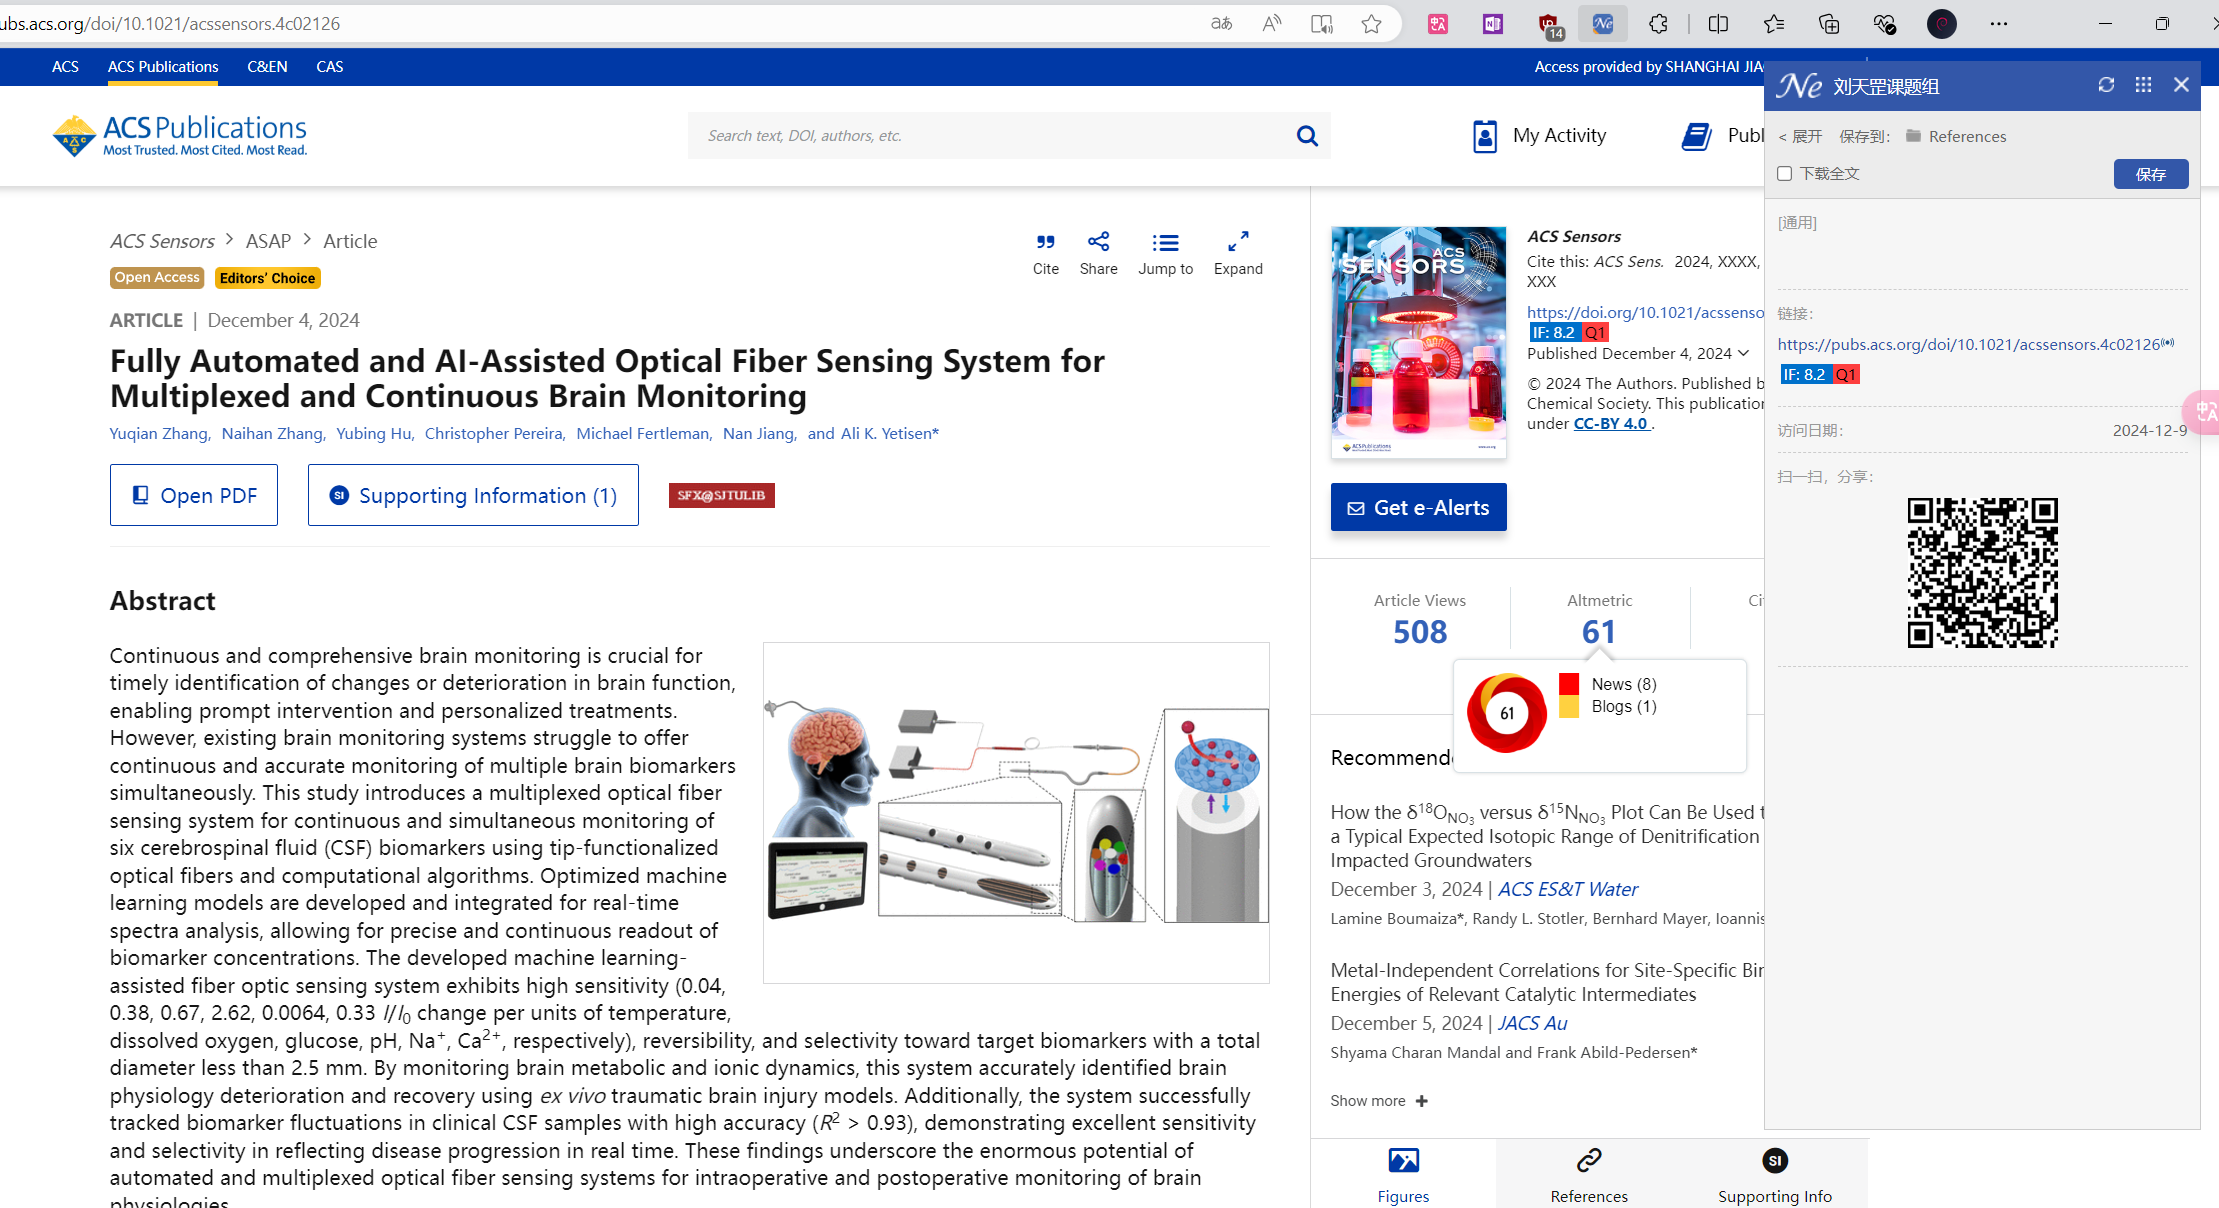Click the red News color swatch
The width and height of the screenshot is (2219, 1208).
tap(1569, 684)
